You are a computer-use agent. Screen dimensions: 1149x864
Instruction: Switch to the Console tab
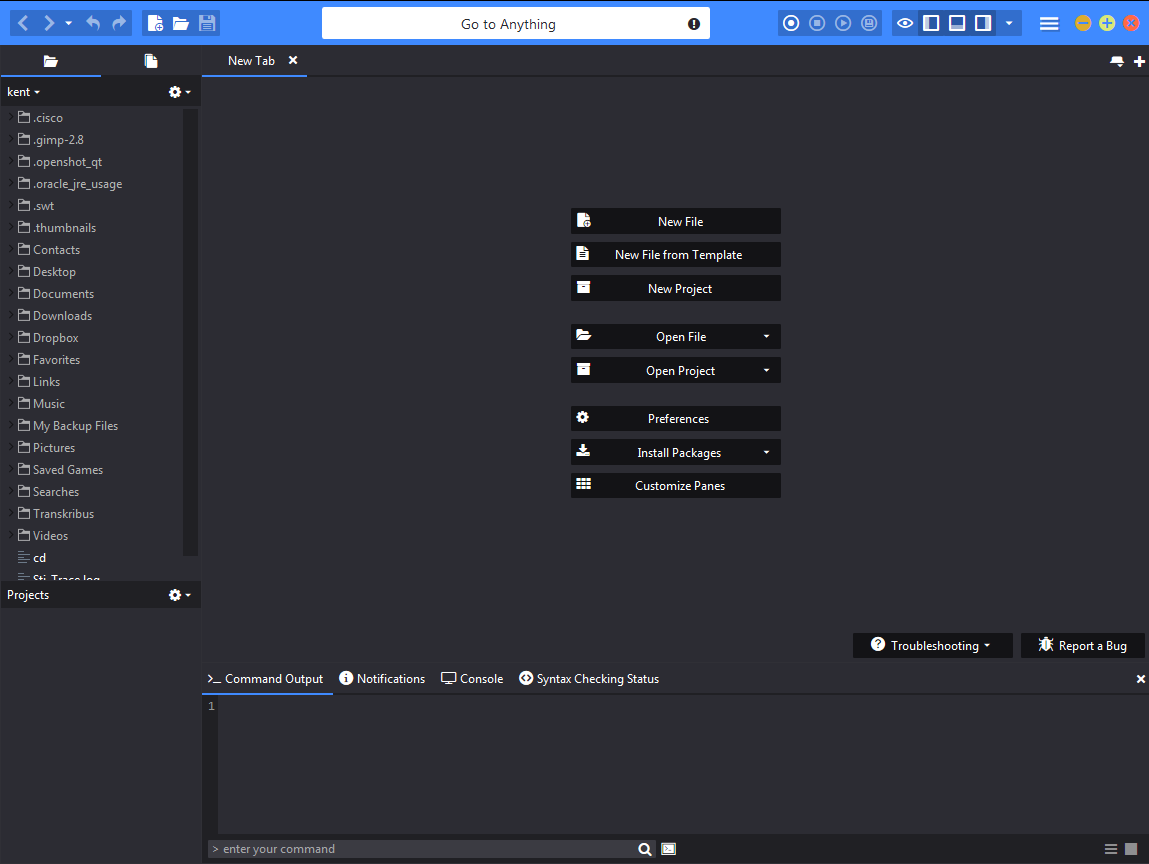[471, 678]
